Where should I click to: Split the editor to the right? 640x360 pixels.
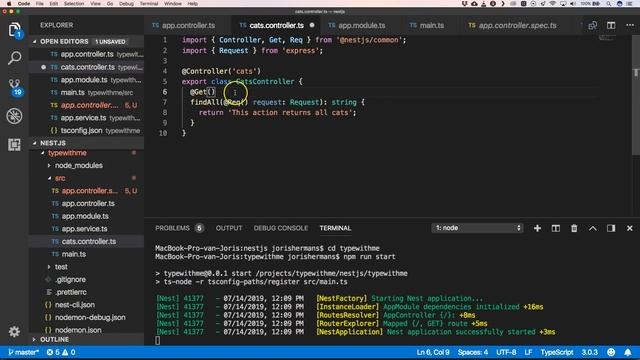[x=611, y=25]
